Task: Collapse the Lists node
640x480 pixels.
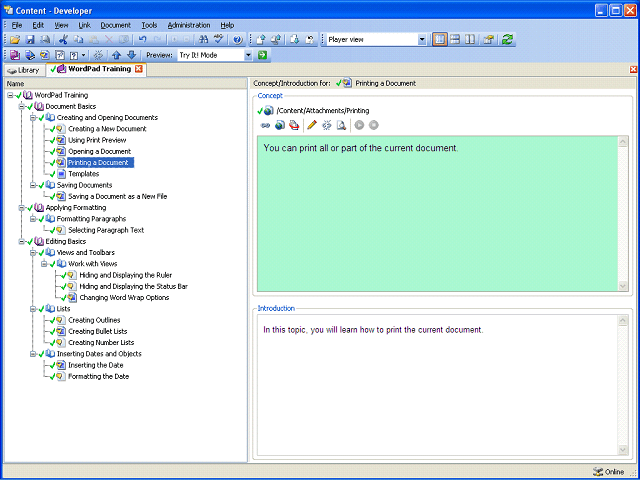Action: coord(33,309)
